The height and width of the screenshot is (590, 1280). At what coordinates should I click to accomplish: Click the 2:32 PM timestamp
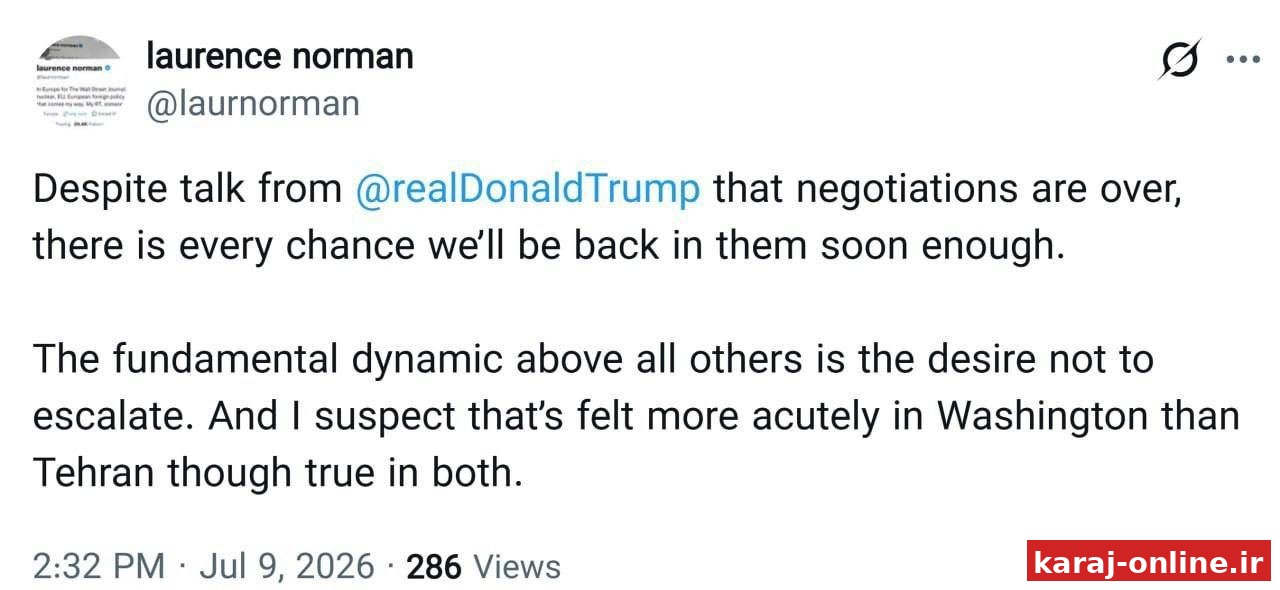(99, 566)
